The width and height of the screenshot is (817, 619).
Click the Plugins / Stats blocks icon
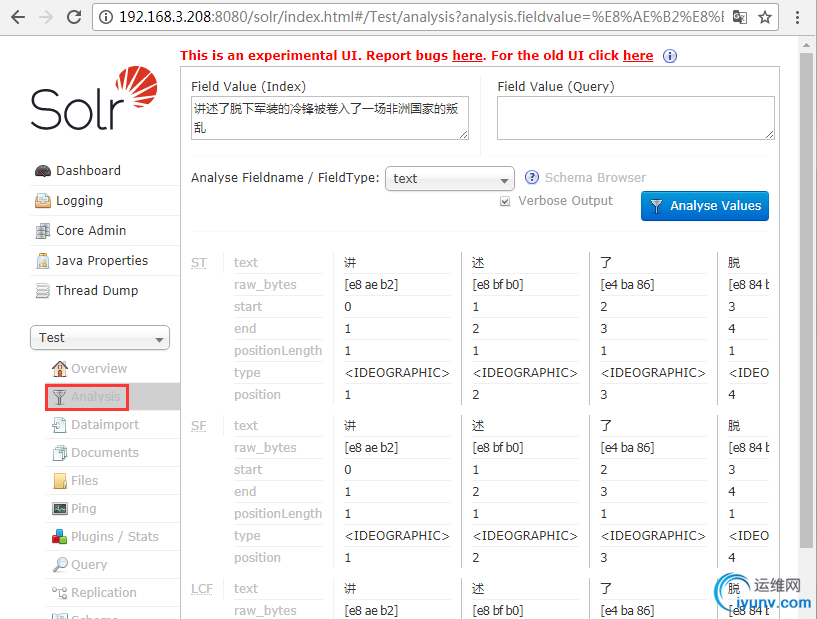click(x=59, y=537)
